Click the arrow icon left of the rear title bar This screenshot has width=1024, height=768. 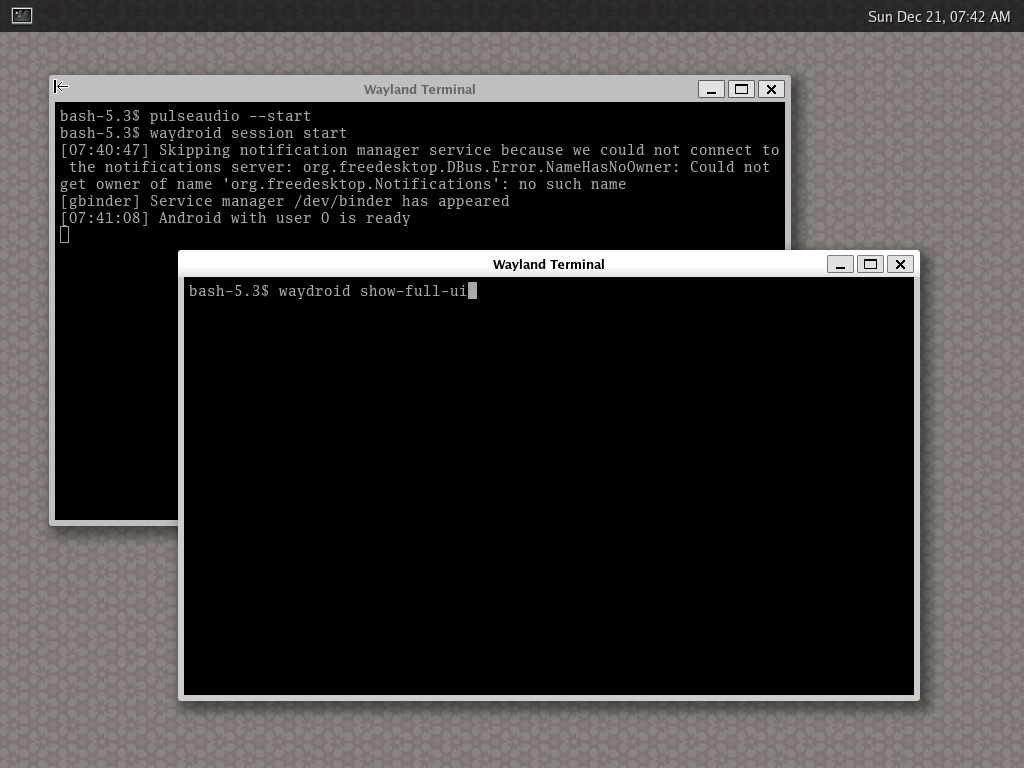click(61, 87)
